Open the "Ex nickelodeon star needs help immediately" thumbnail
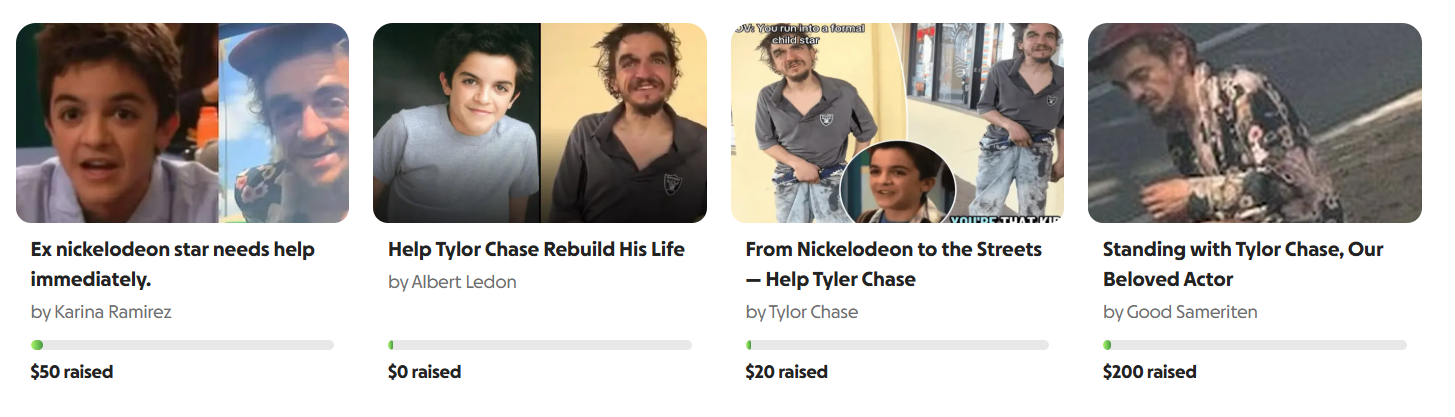 coord(182,122)
